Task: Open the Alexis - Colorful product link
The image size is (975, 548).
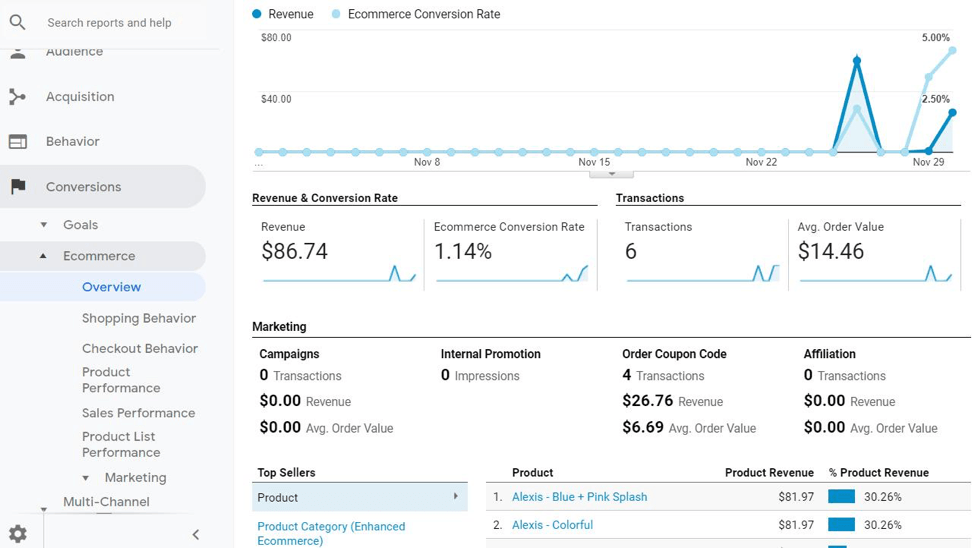Action: pos(552,525)
